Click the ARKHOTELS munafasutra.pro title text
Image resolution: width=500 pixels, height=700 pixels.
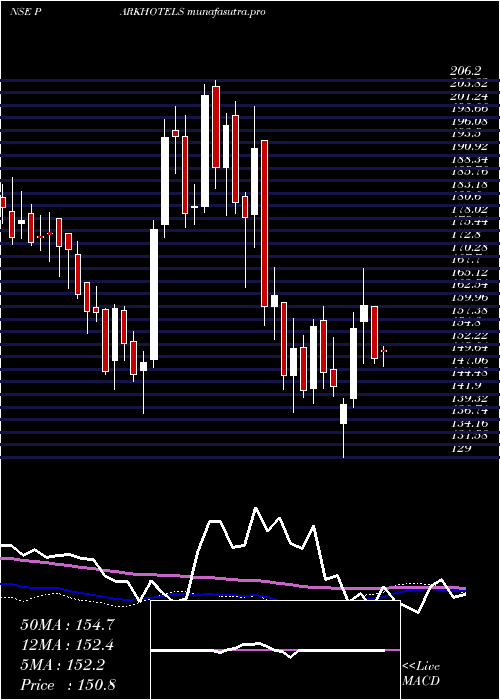(x=193, y=12)
